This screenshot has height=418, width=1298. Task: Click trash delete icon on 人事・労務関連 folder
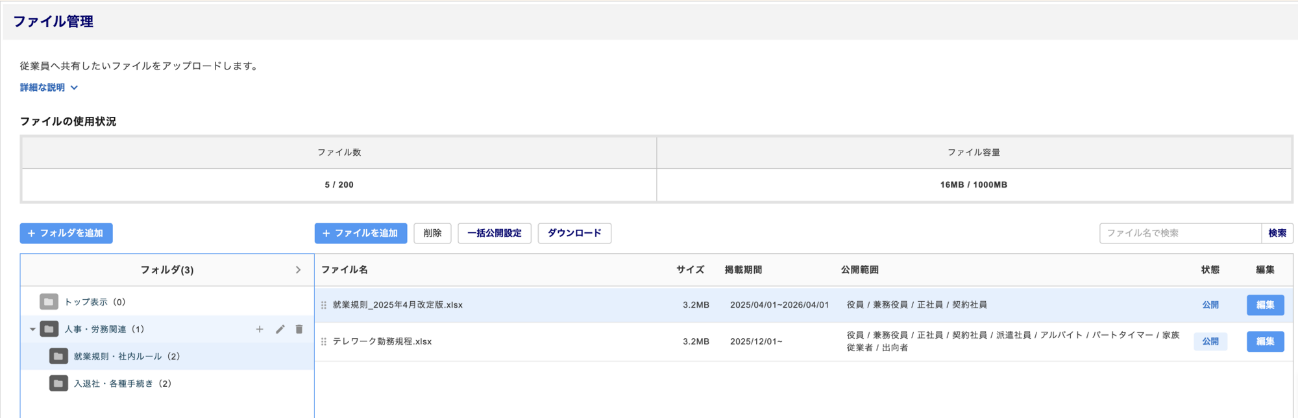(299, 329)
